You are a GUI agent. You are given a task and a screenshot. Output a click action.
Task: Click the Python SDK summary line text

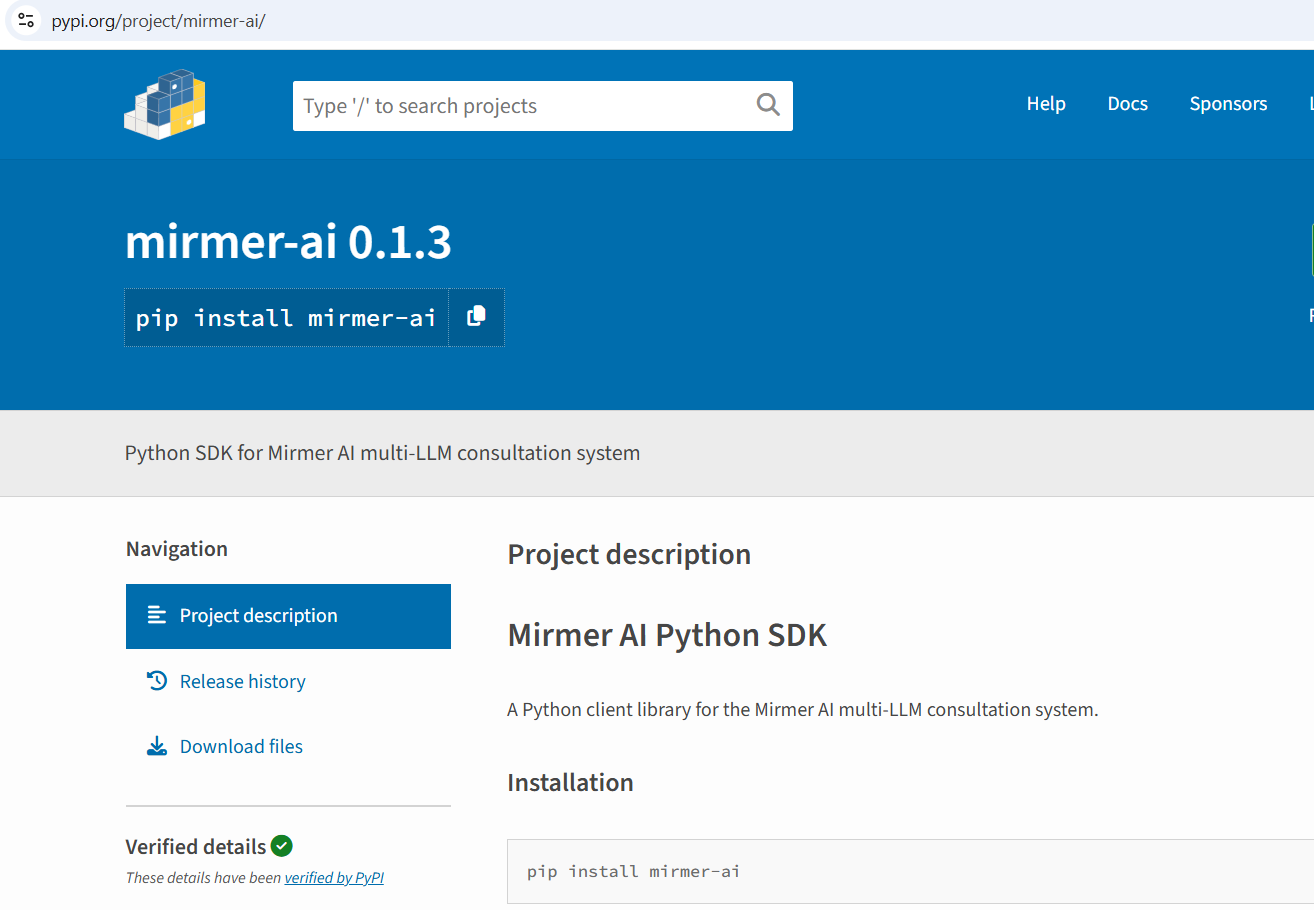coord(382,453)
